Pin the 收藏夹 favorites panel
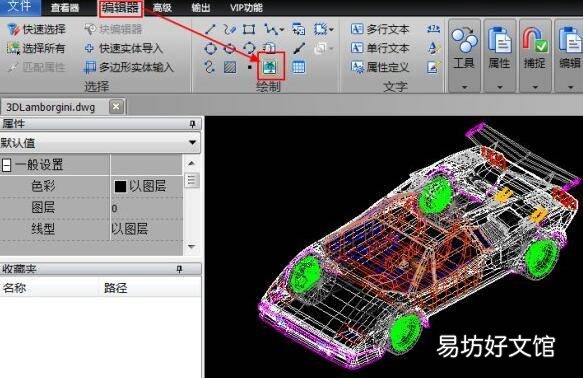Viewport: 583px width, 378px height. pyautogui.click(x=179, y=269)
